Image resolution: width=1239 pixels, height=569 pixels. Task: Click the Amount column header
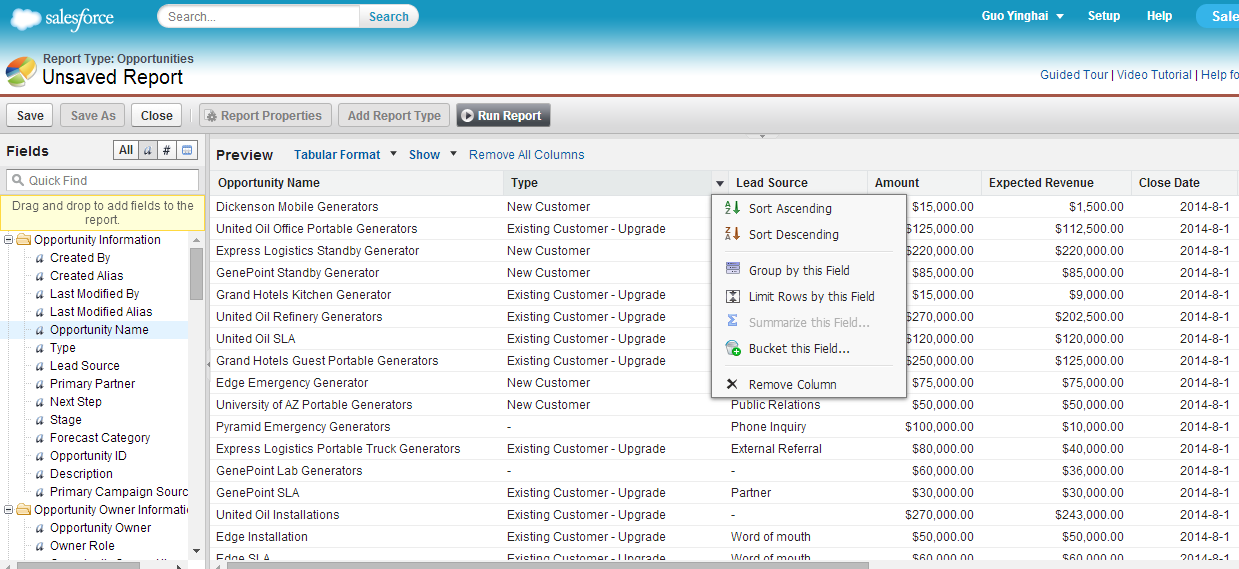pyautogui.click(x=924, y=183)
